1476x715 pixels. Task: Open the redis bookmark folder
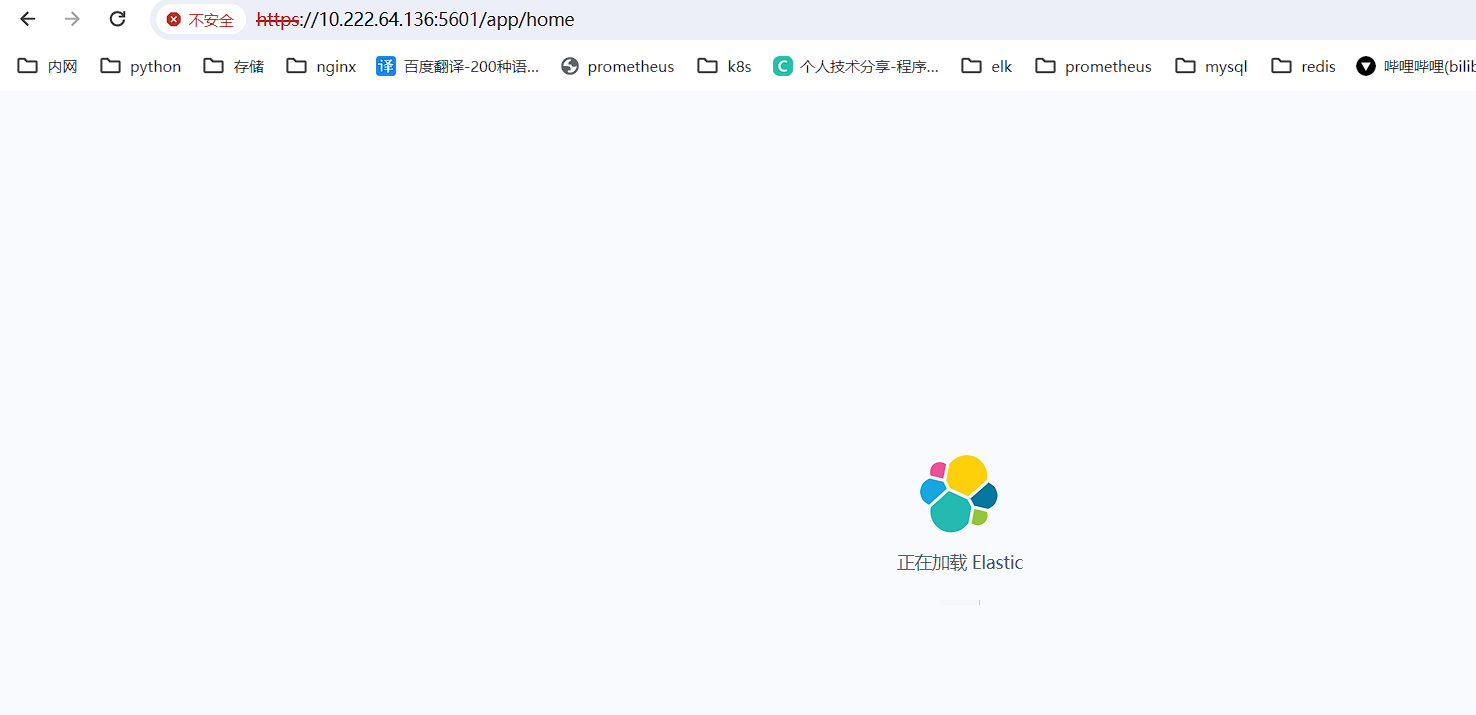1303,66
